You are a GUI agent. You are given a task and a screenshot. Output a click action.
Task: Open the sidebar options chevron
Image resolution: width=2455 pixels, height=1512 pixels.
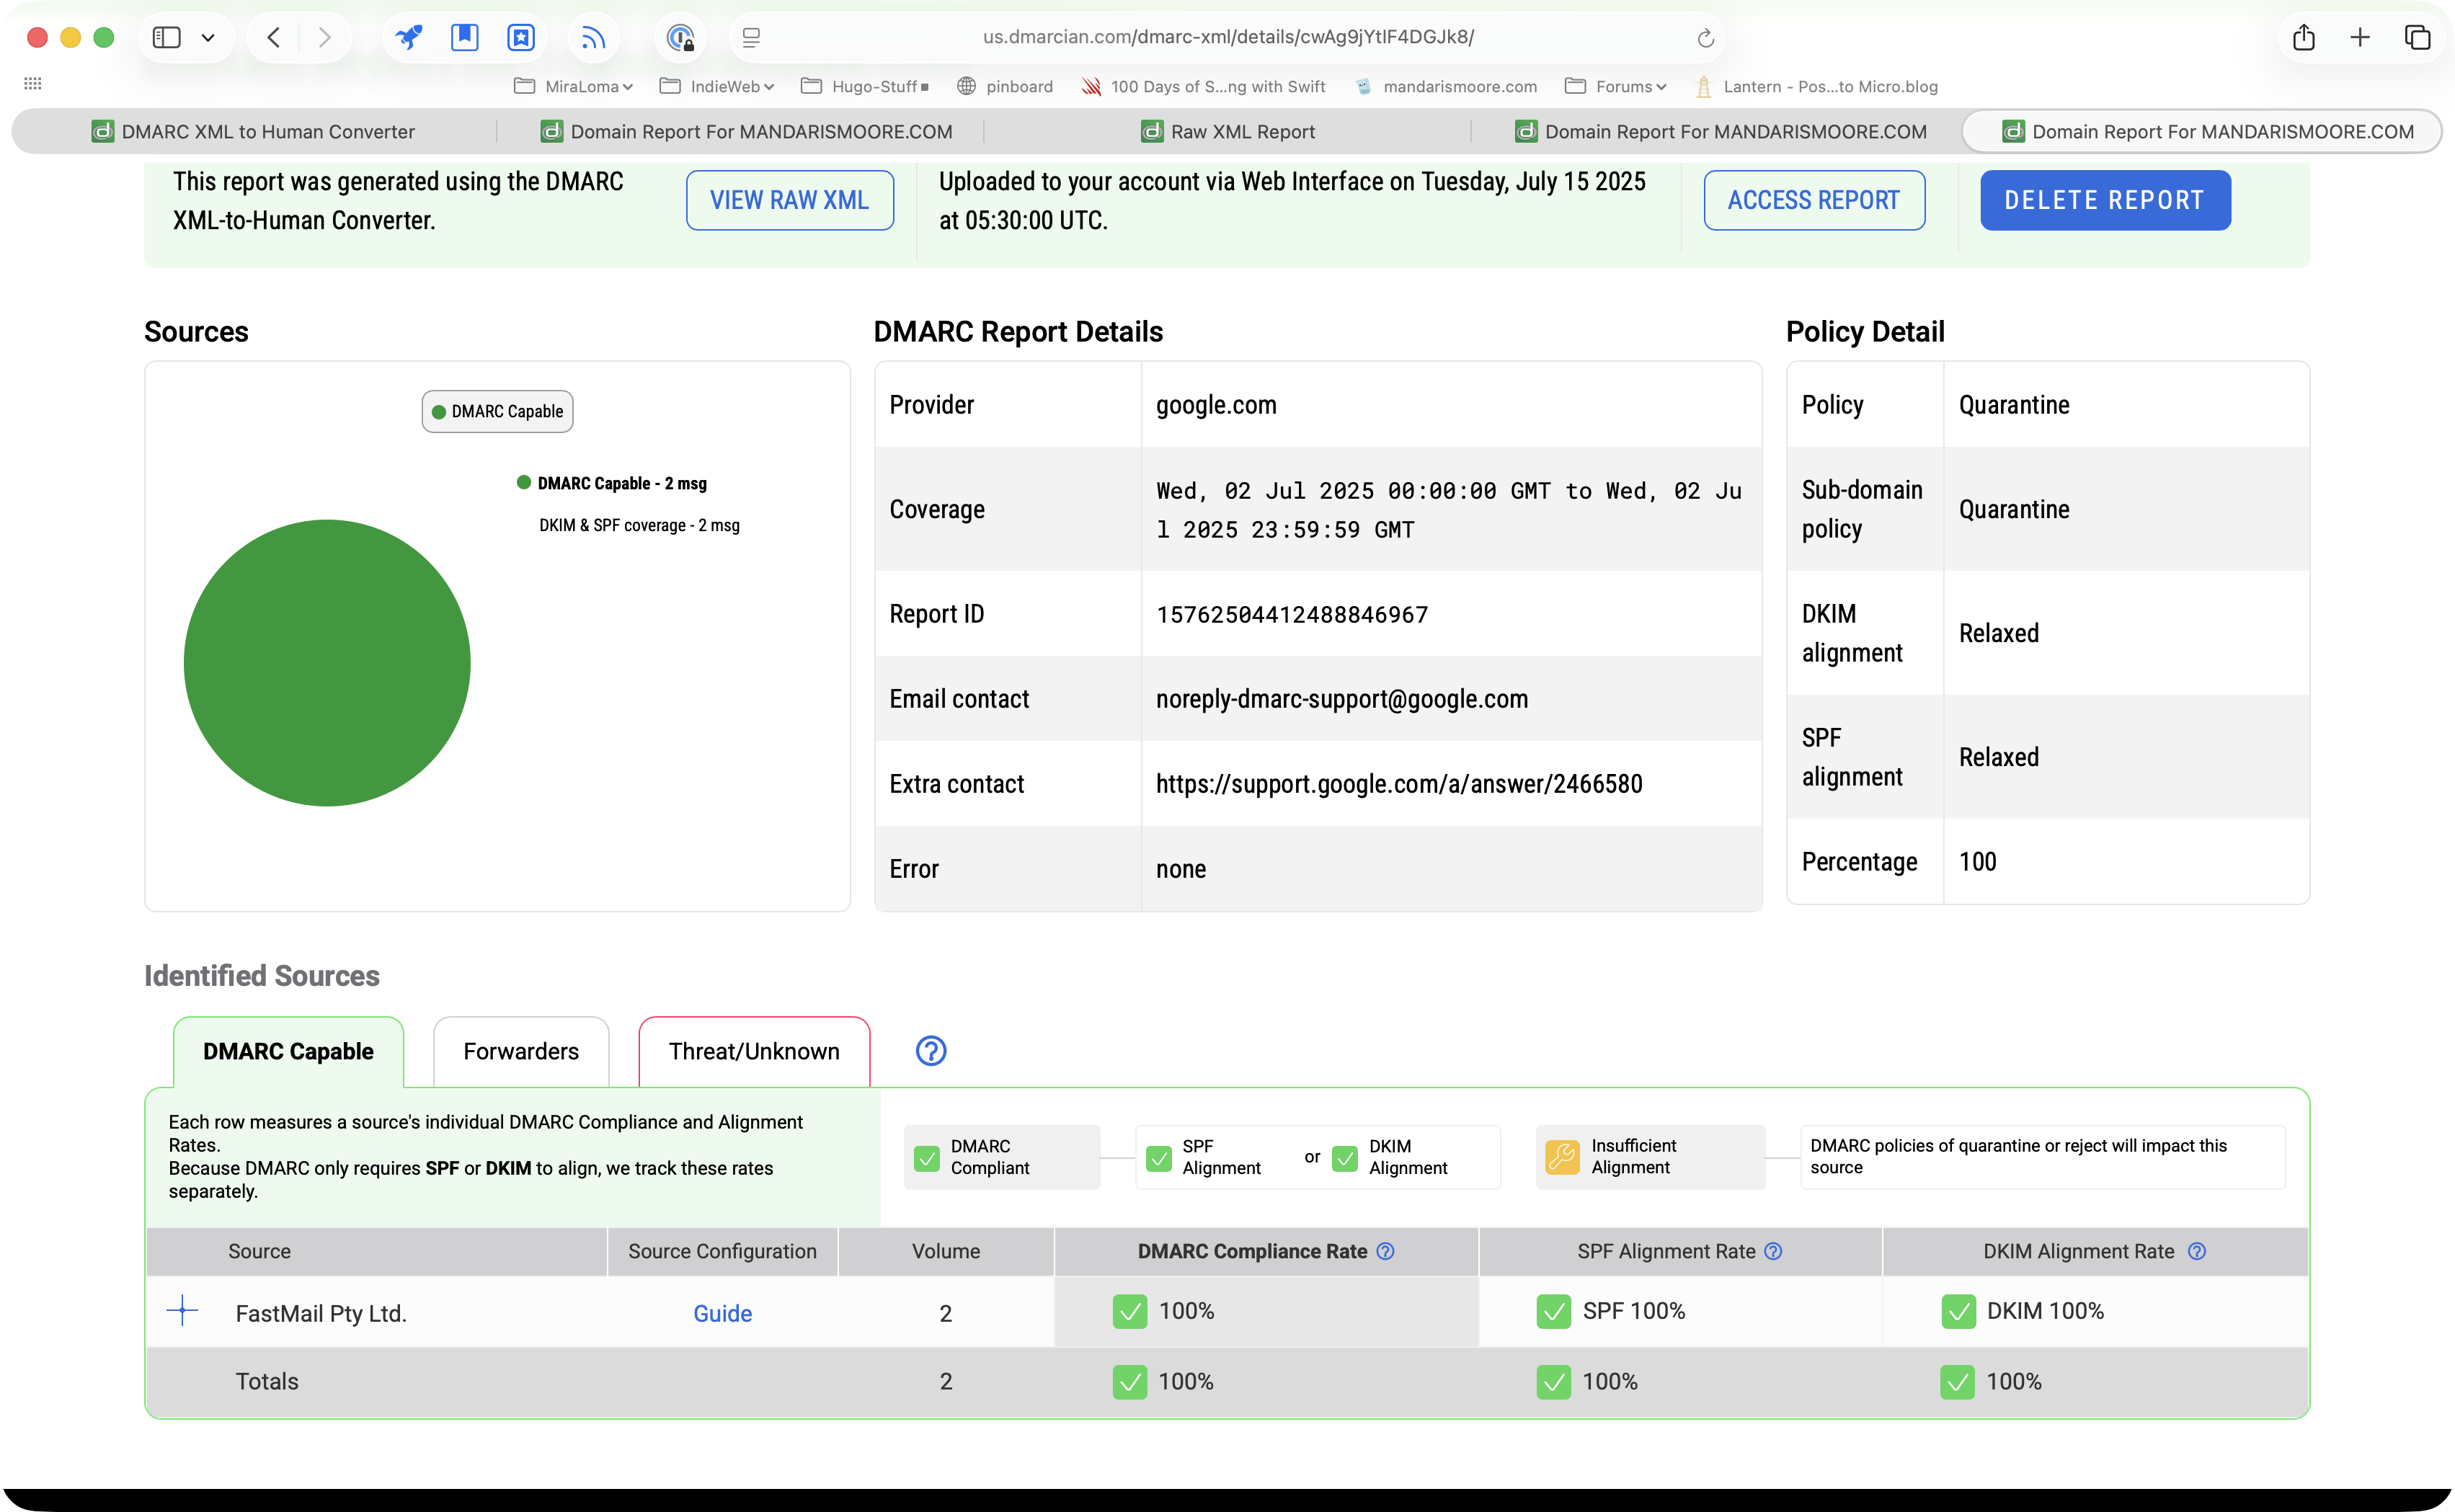coord(208,38)
